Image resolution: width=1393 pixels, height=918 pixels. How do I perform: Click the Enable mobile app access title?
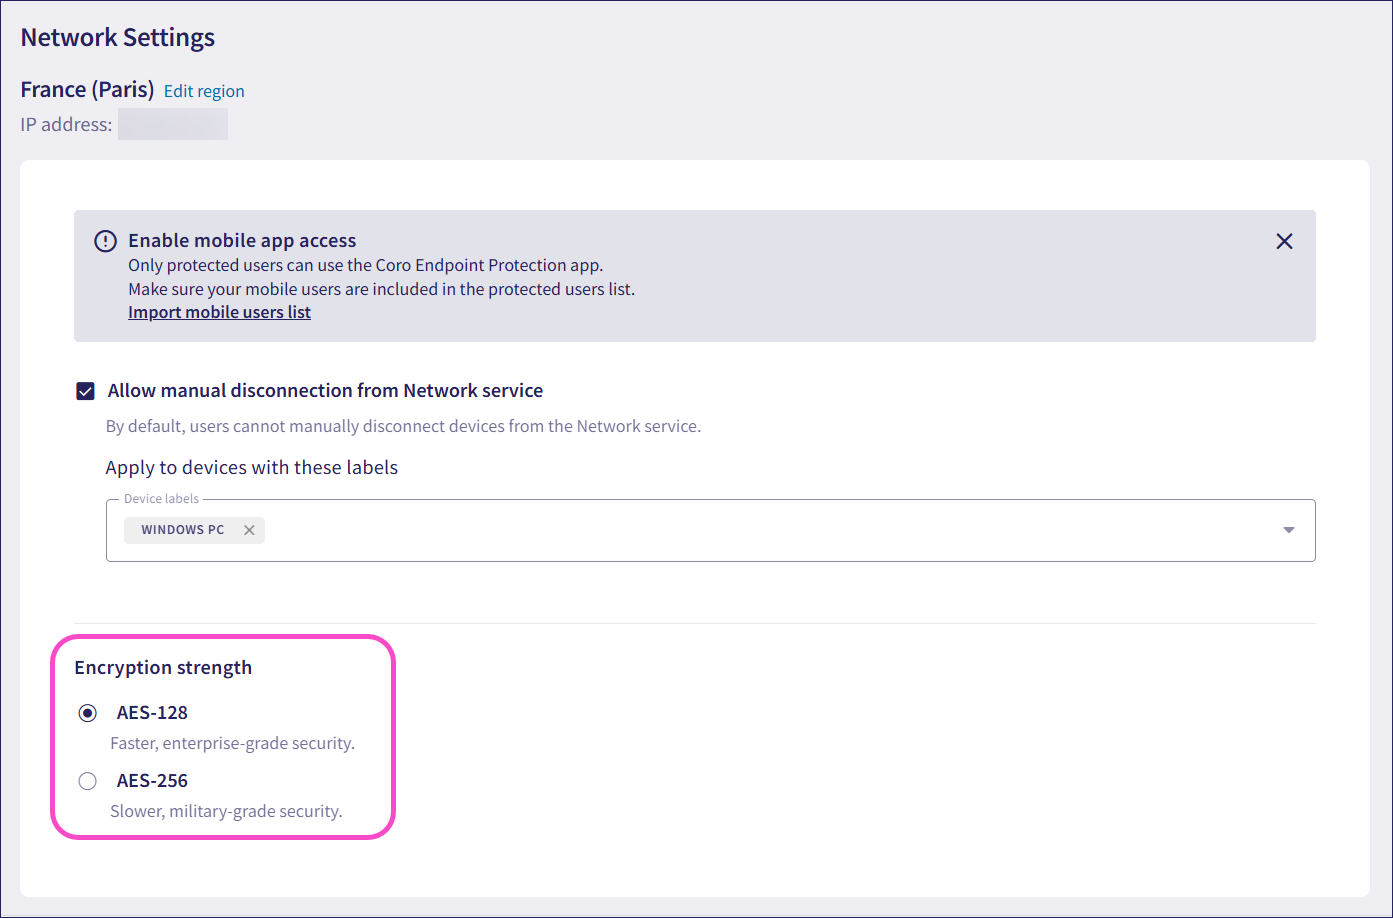[x=242, y=240]
